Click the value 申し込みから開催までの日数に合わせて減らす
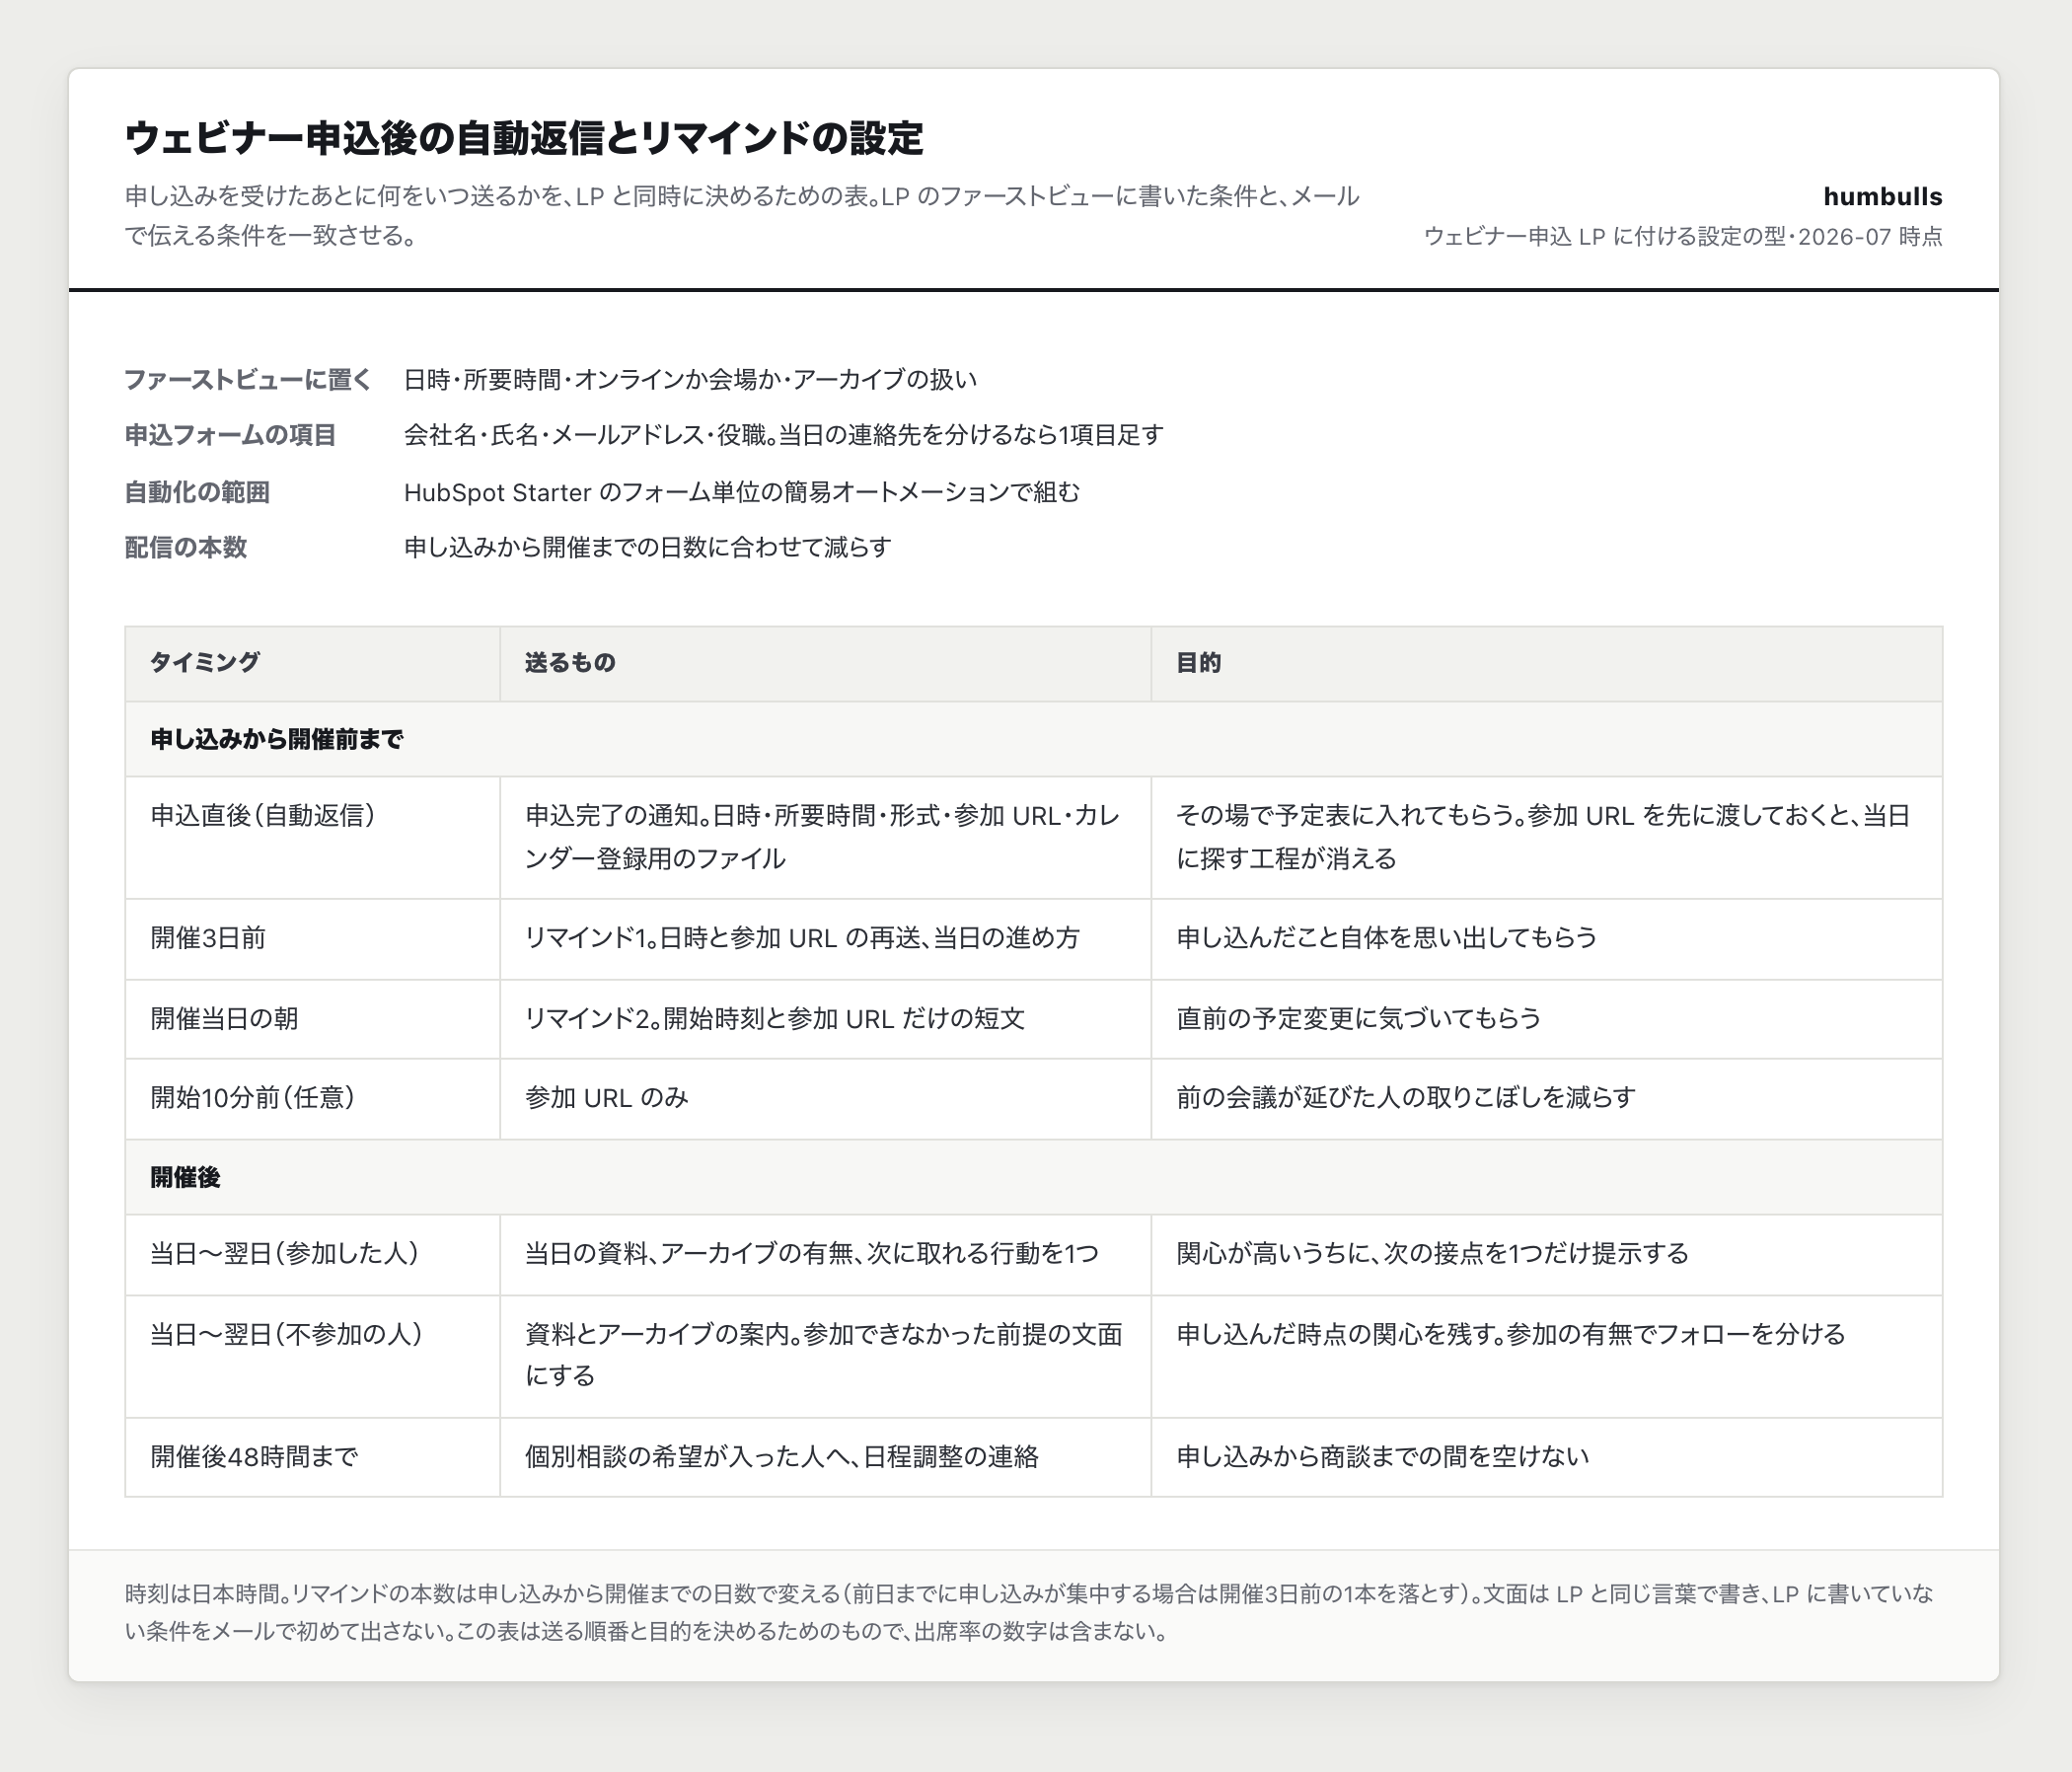 click(647, 548)
